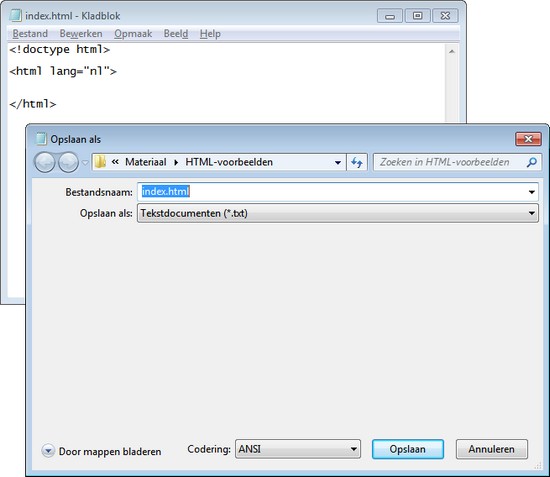The width and height of the screenshot is (550, 477).
Task: Click the Opslaan als dialog title icon
Action: point(41,139)
